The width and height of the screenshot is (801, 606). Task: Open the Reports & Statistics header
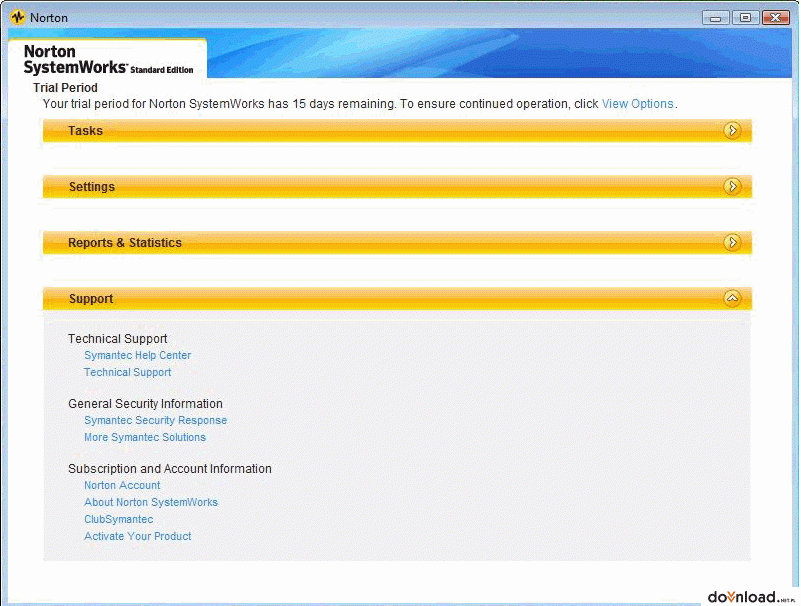pos(397,242)
